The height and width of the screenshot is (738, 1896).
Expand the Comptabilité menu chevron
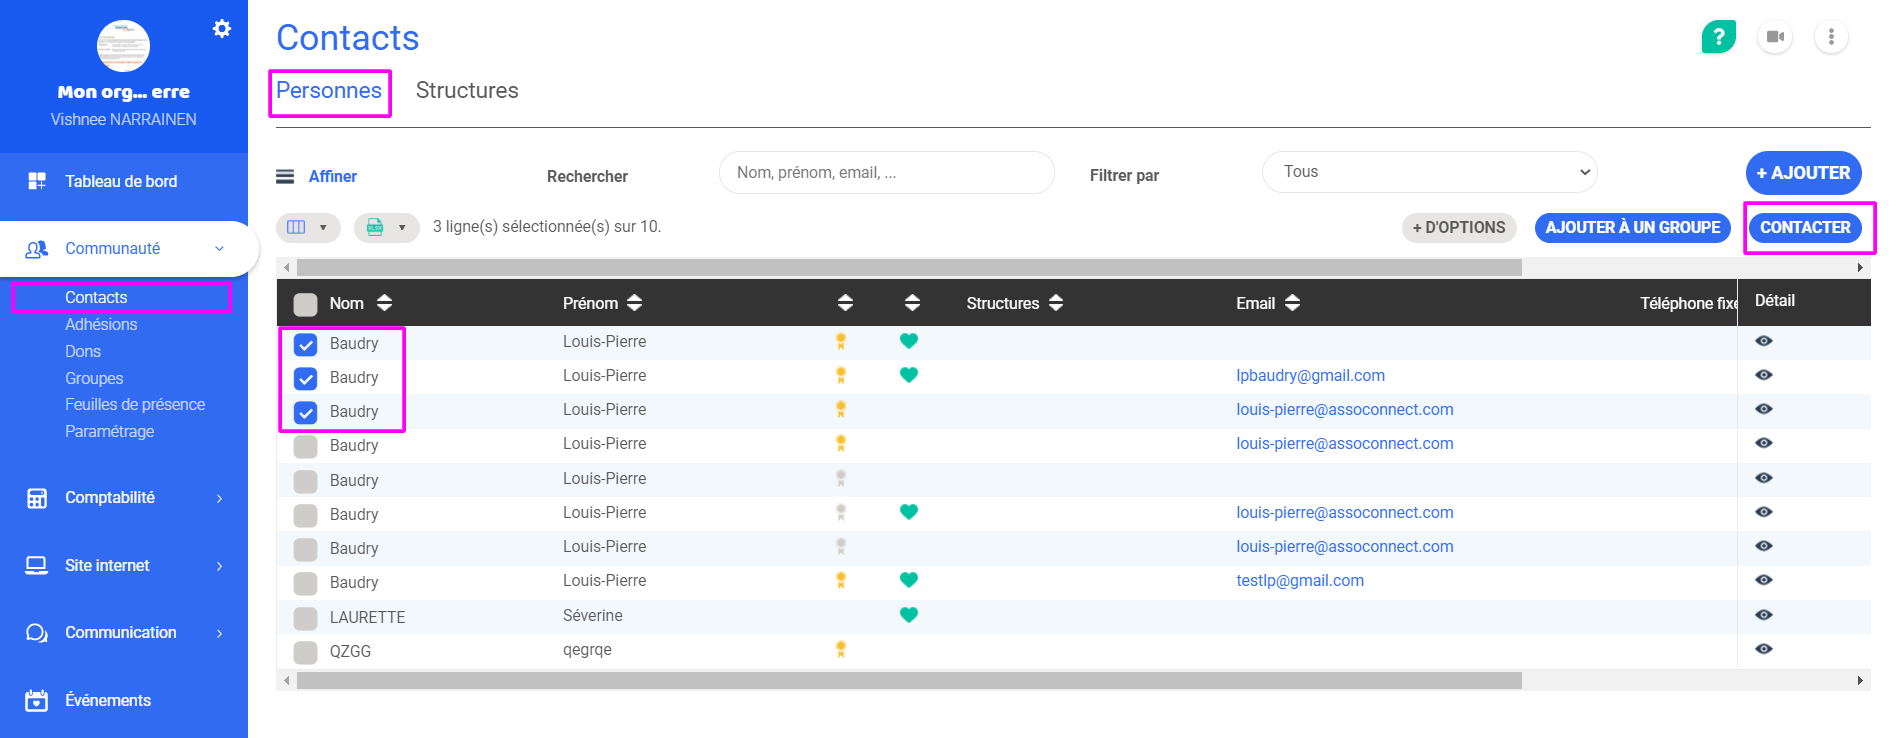pyautogui.click(x=219, y=498)
